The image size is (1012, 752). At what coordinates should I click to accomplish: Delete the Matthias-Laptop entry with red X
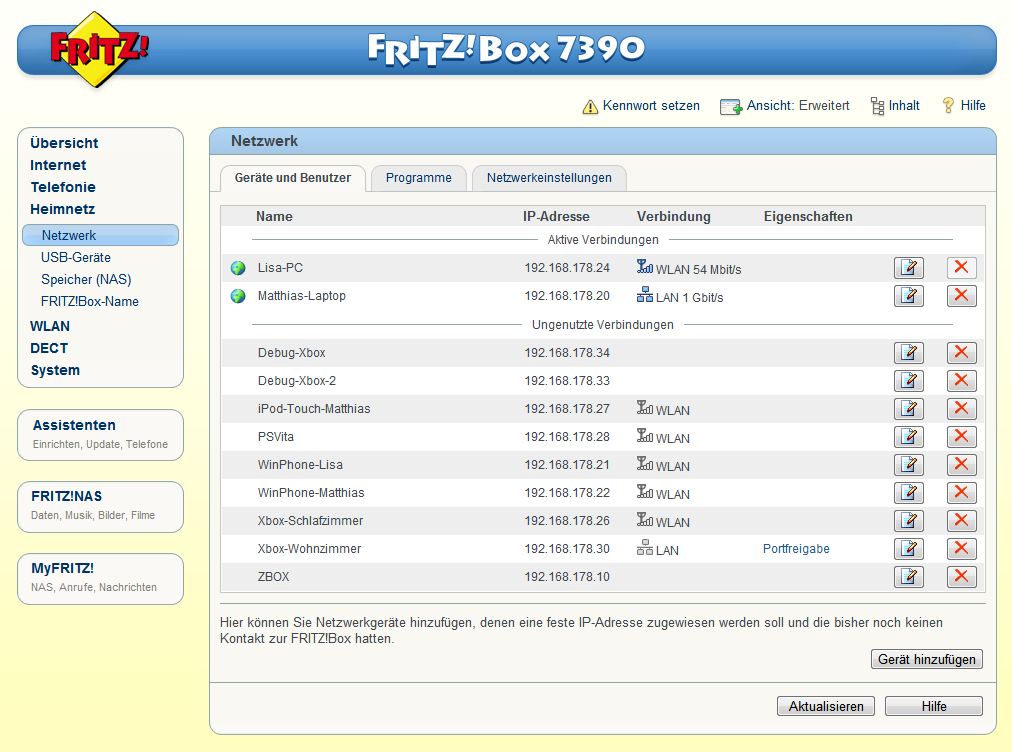pyautogui.click(x=961, y=296)
